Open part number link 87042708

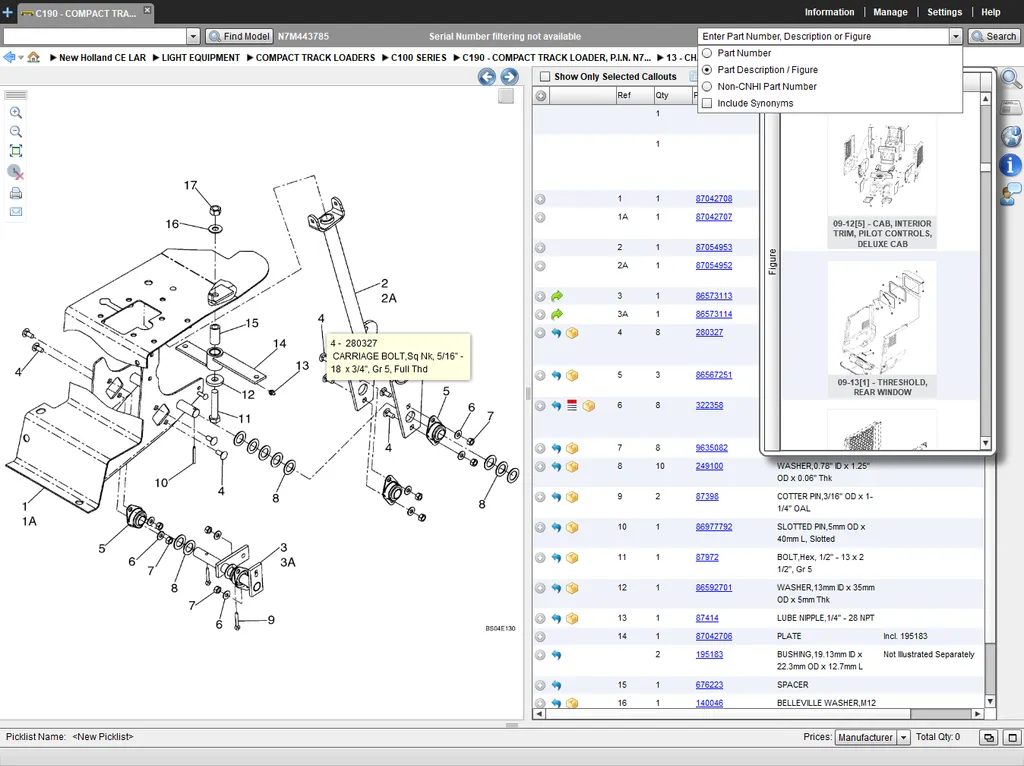point(714,199)
